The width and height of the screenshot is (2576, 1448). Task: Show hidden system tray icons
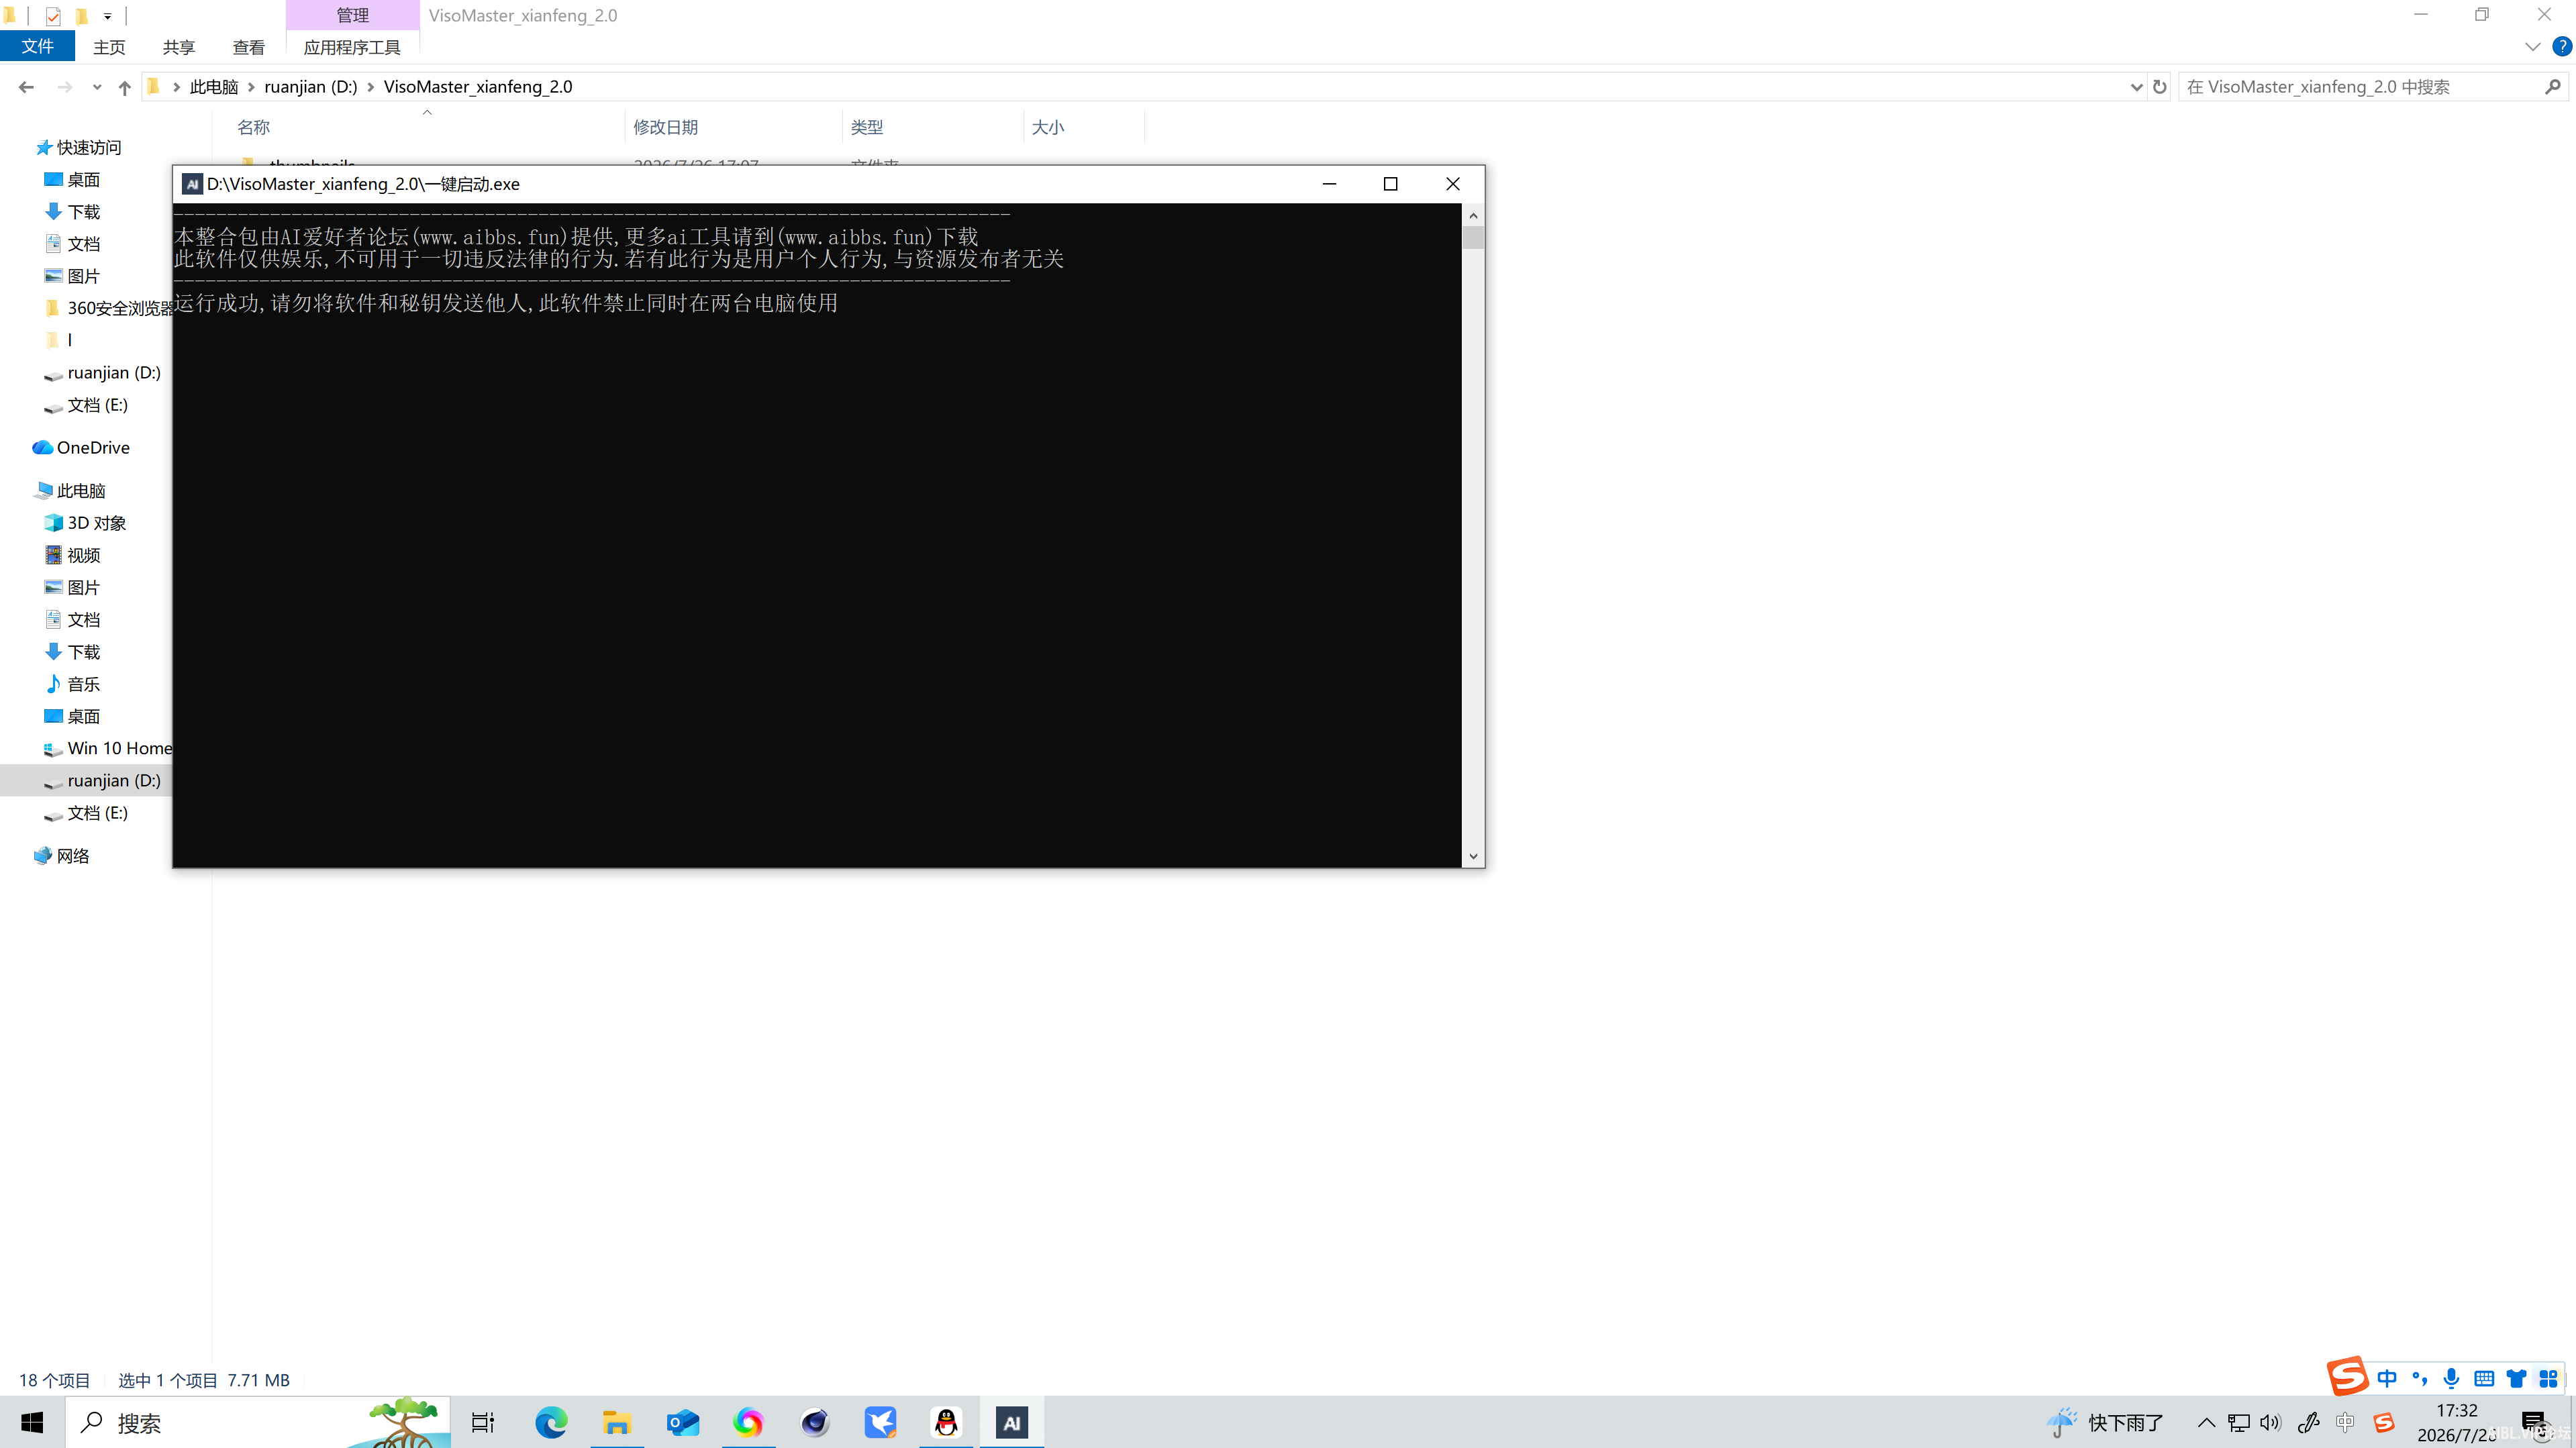[x=2206, y=1422]
